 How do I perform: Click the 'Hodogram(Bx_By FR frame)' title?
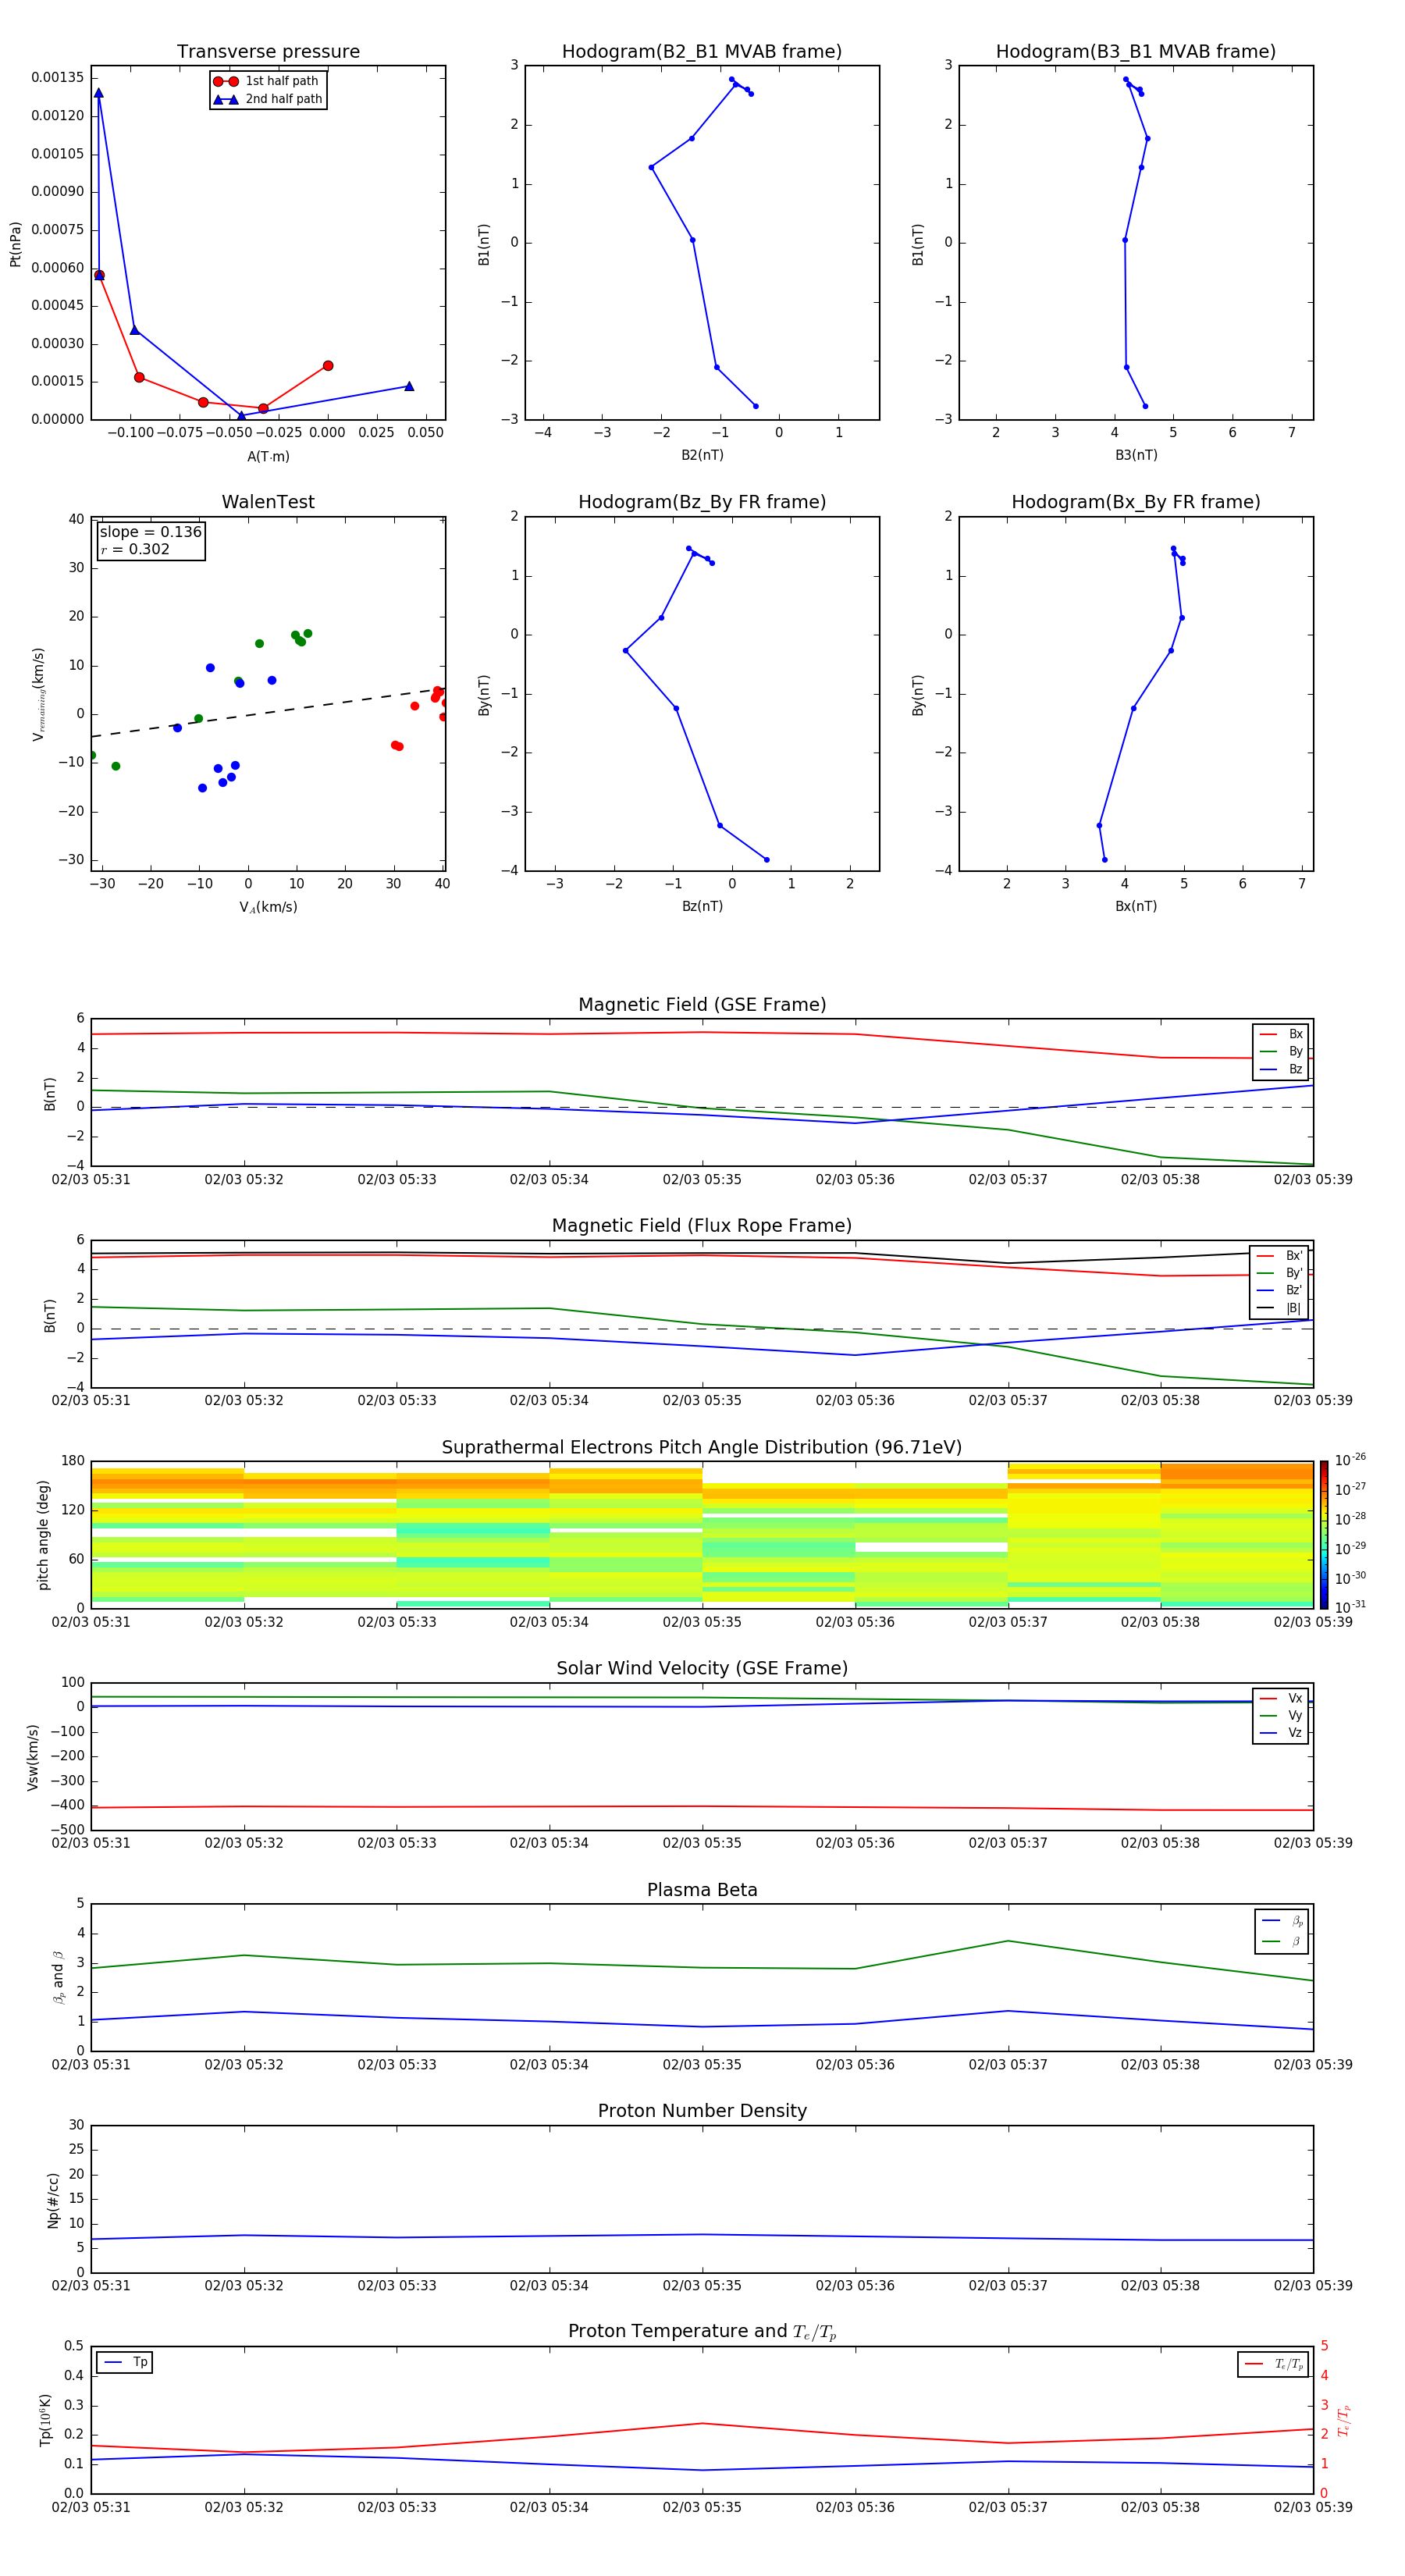pyautogui.click(x=1136, y=502)
